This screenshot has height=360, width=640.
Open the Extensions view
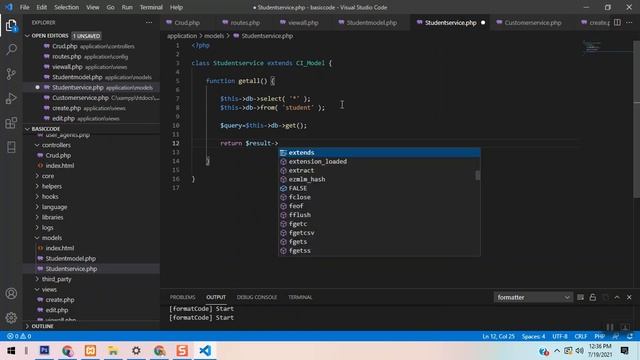(11, 123)
